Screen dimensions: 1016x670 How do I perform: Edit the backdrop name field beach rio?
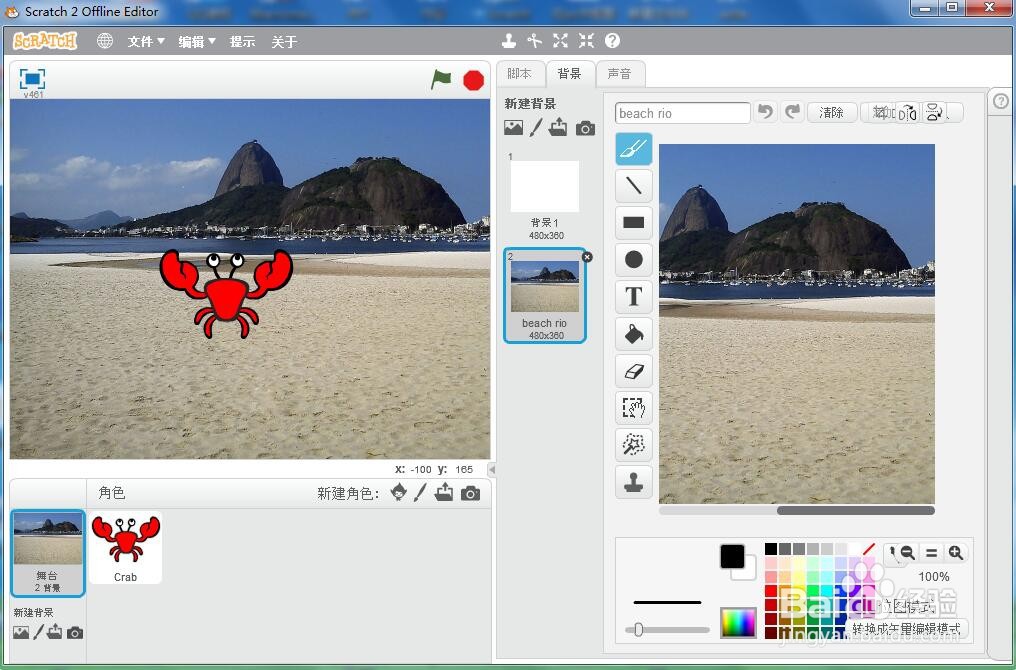pos(682,113)
